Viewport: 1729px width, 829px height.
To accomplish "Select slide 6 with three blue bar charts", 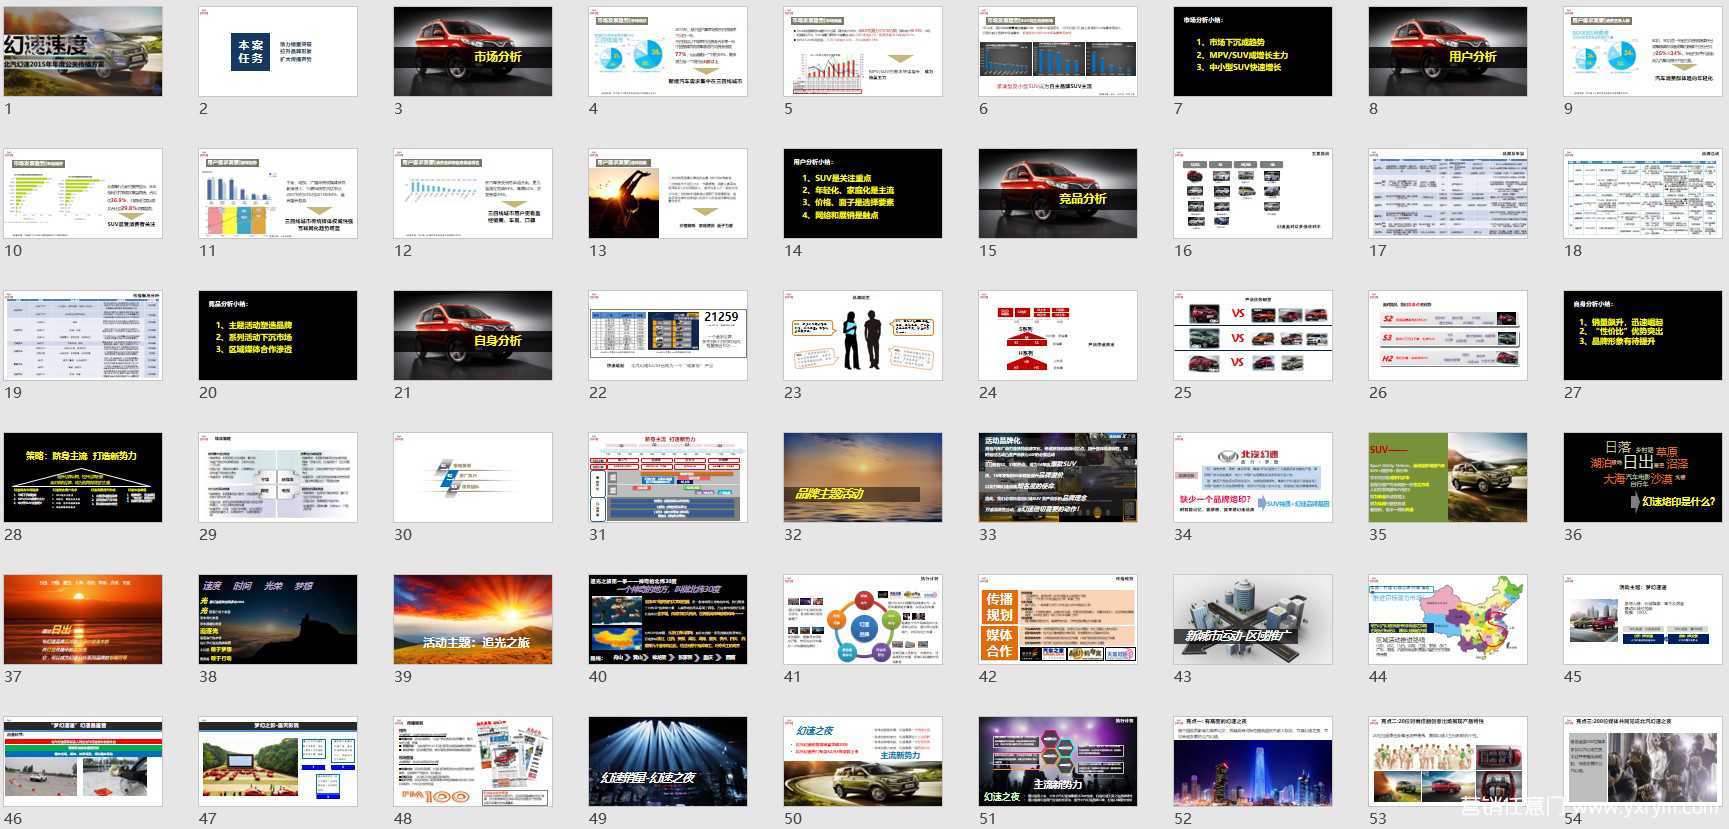I will click(1058, 52).
